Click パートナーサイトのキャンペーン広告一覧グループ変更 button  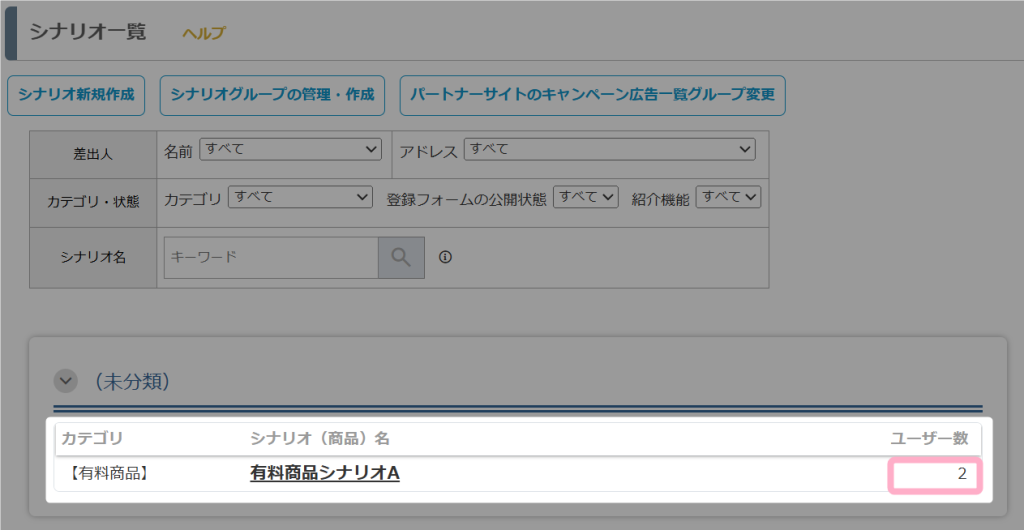coord(592,95)
